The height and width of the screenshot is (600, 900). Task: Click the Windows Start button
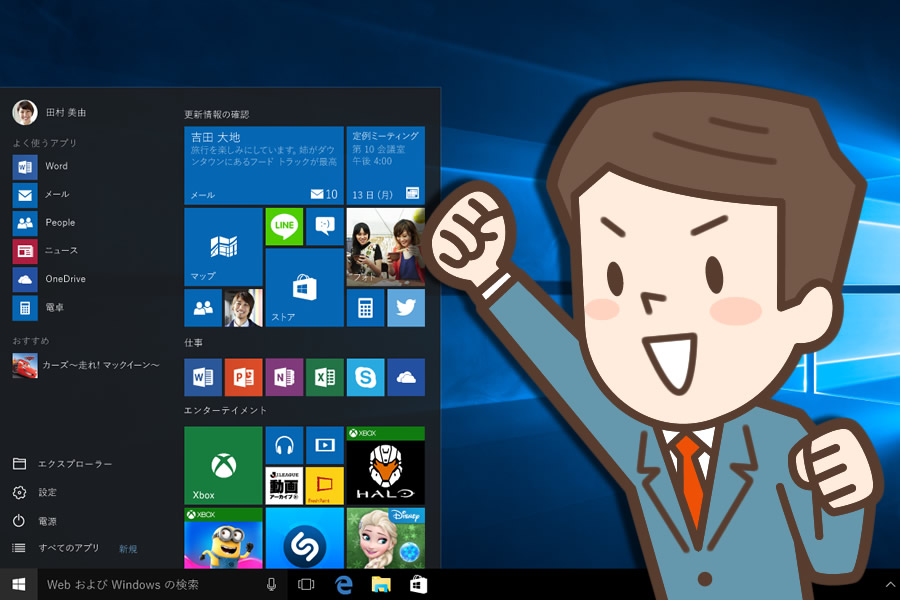18,584
